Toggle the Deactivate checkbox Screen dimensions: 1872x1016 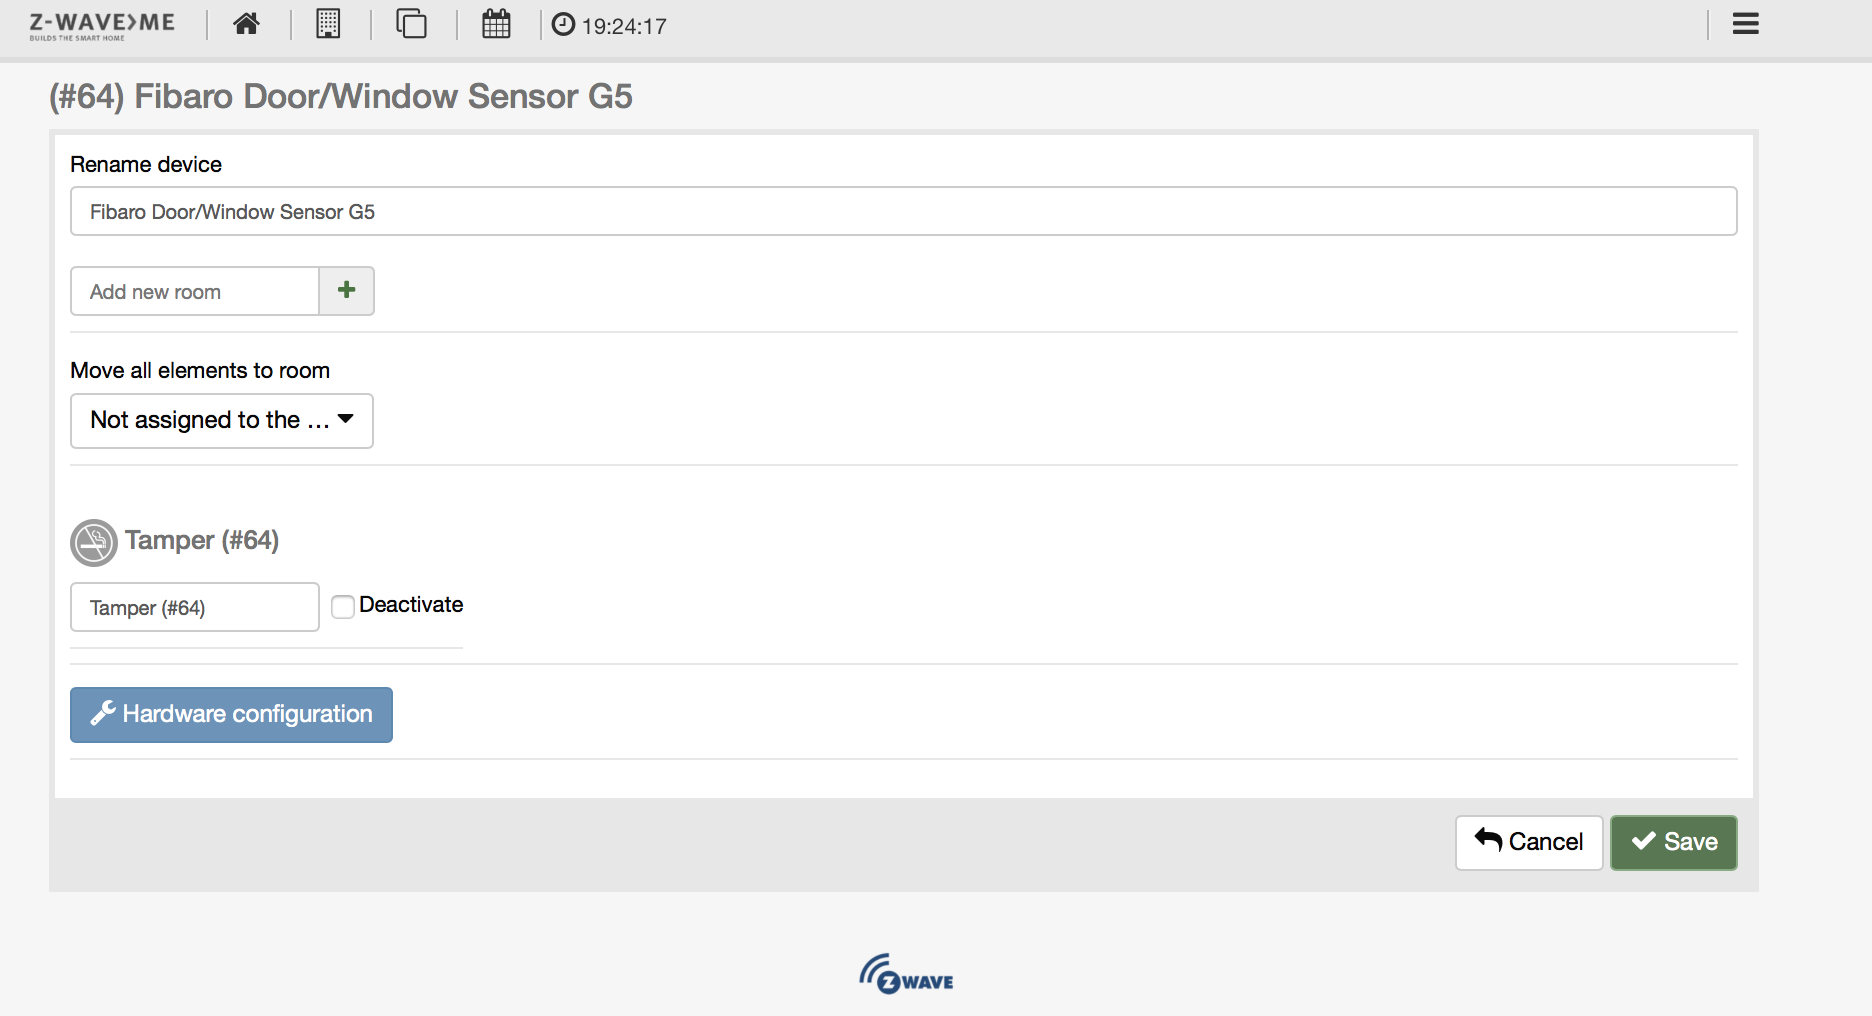pyautogui.click(x=343, y=606)
